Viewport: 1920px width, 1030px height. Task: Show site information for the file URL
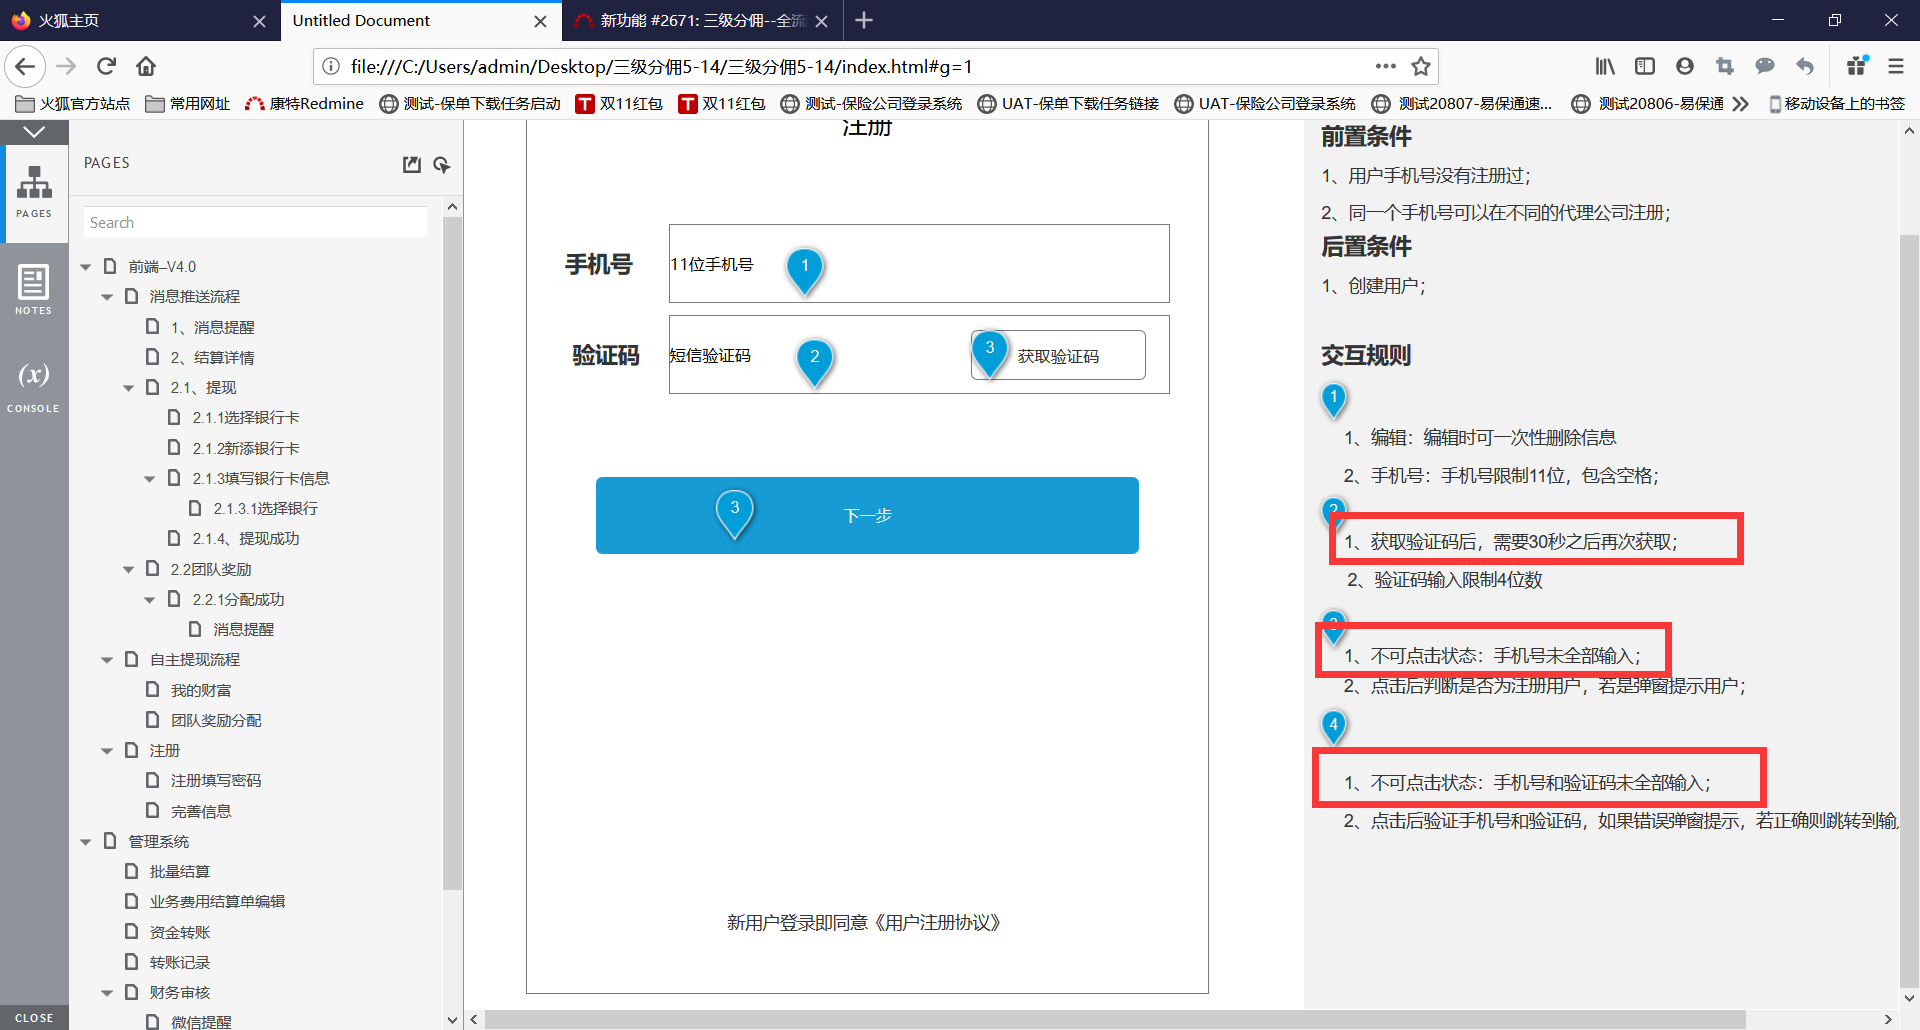tap(331, 66)
